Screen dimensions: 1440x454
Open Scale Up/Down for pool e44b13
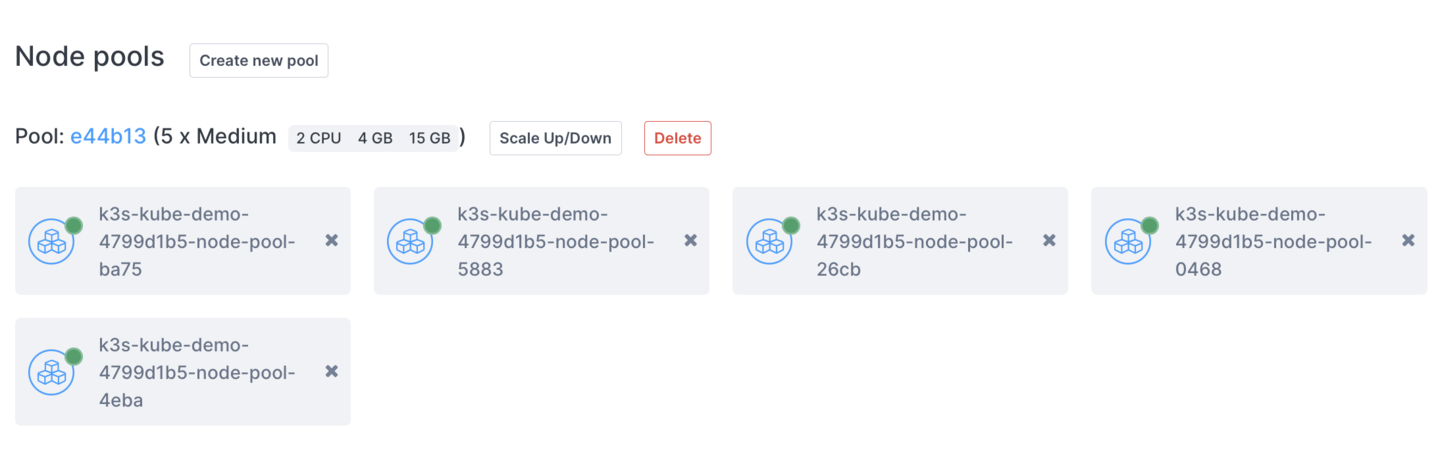(555, 138)
